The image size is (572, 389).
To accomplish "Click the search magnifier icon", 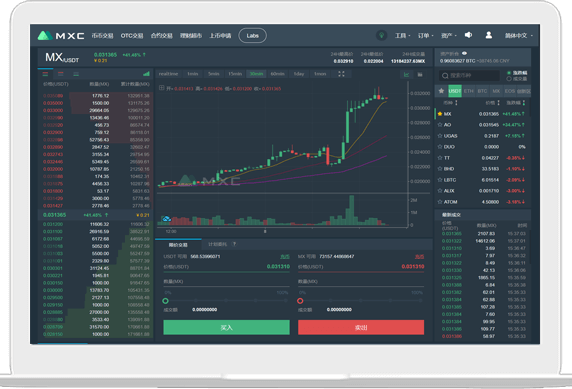I will pos(445,76).
